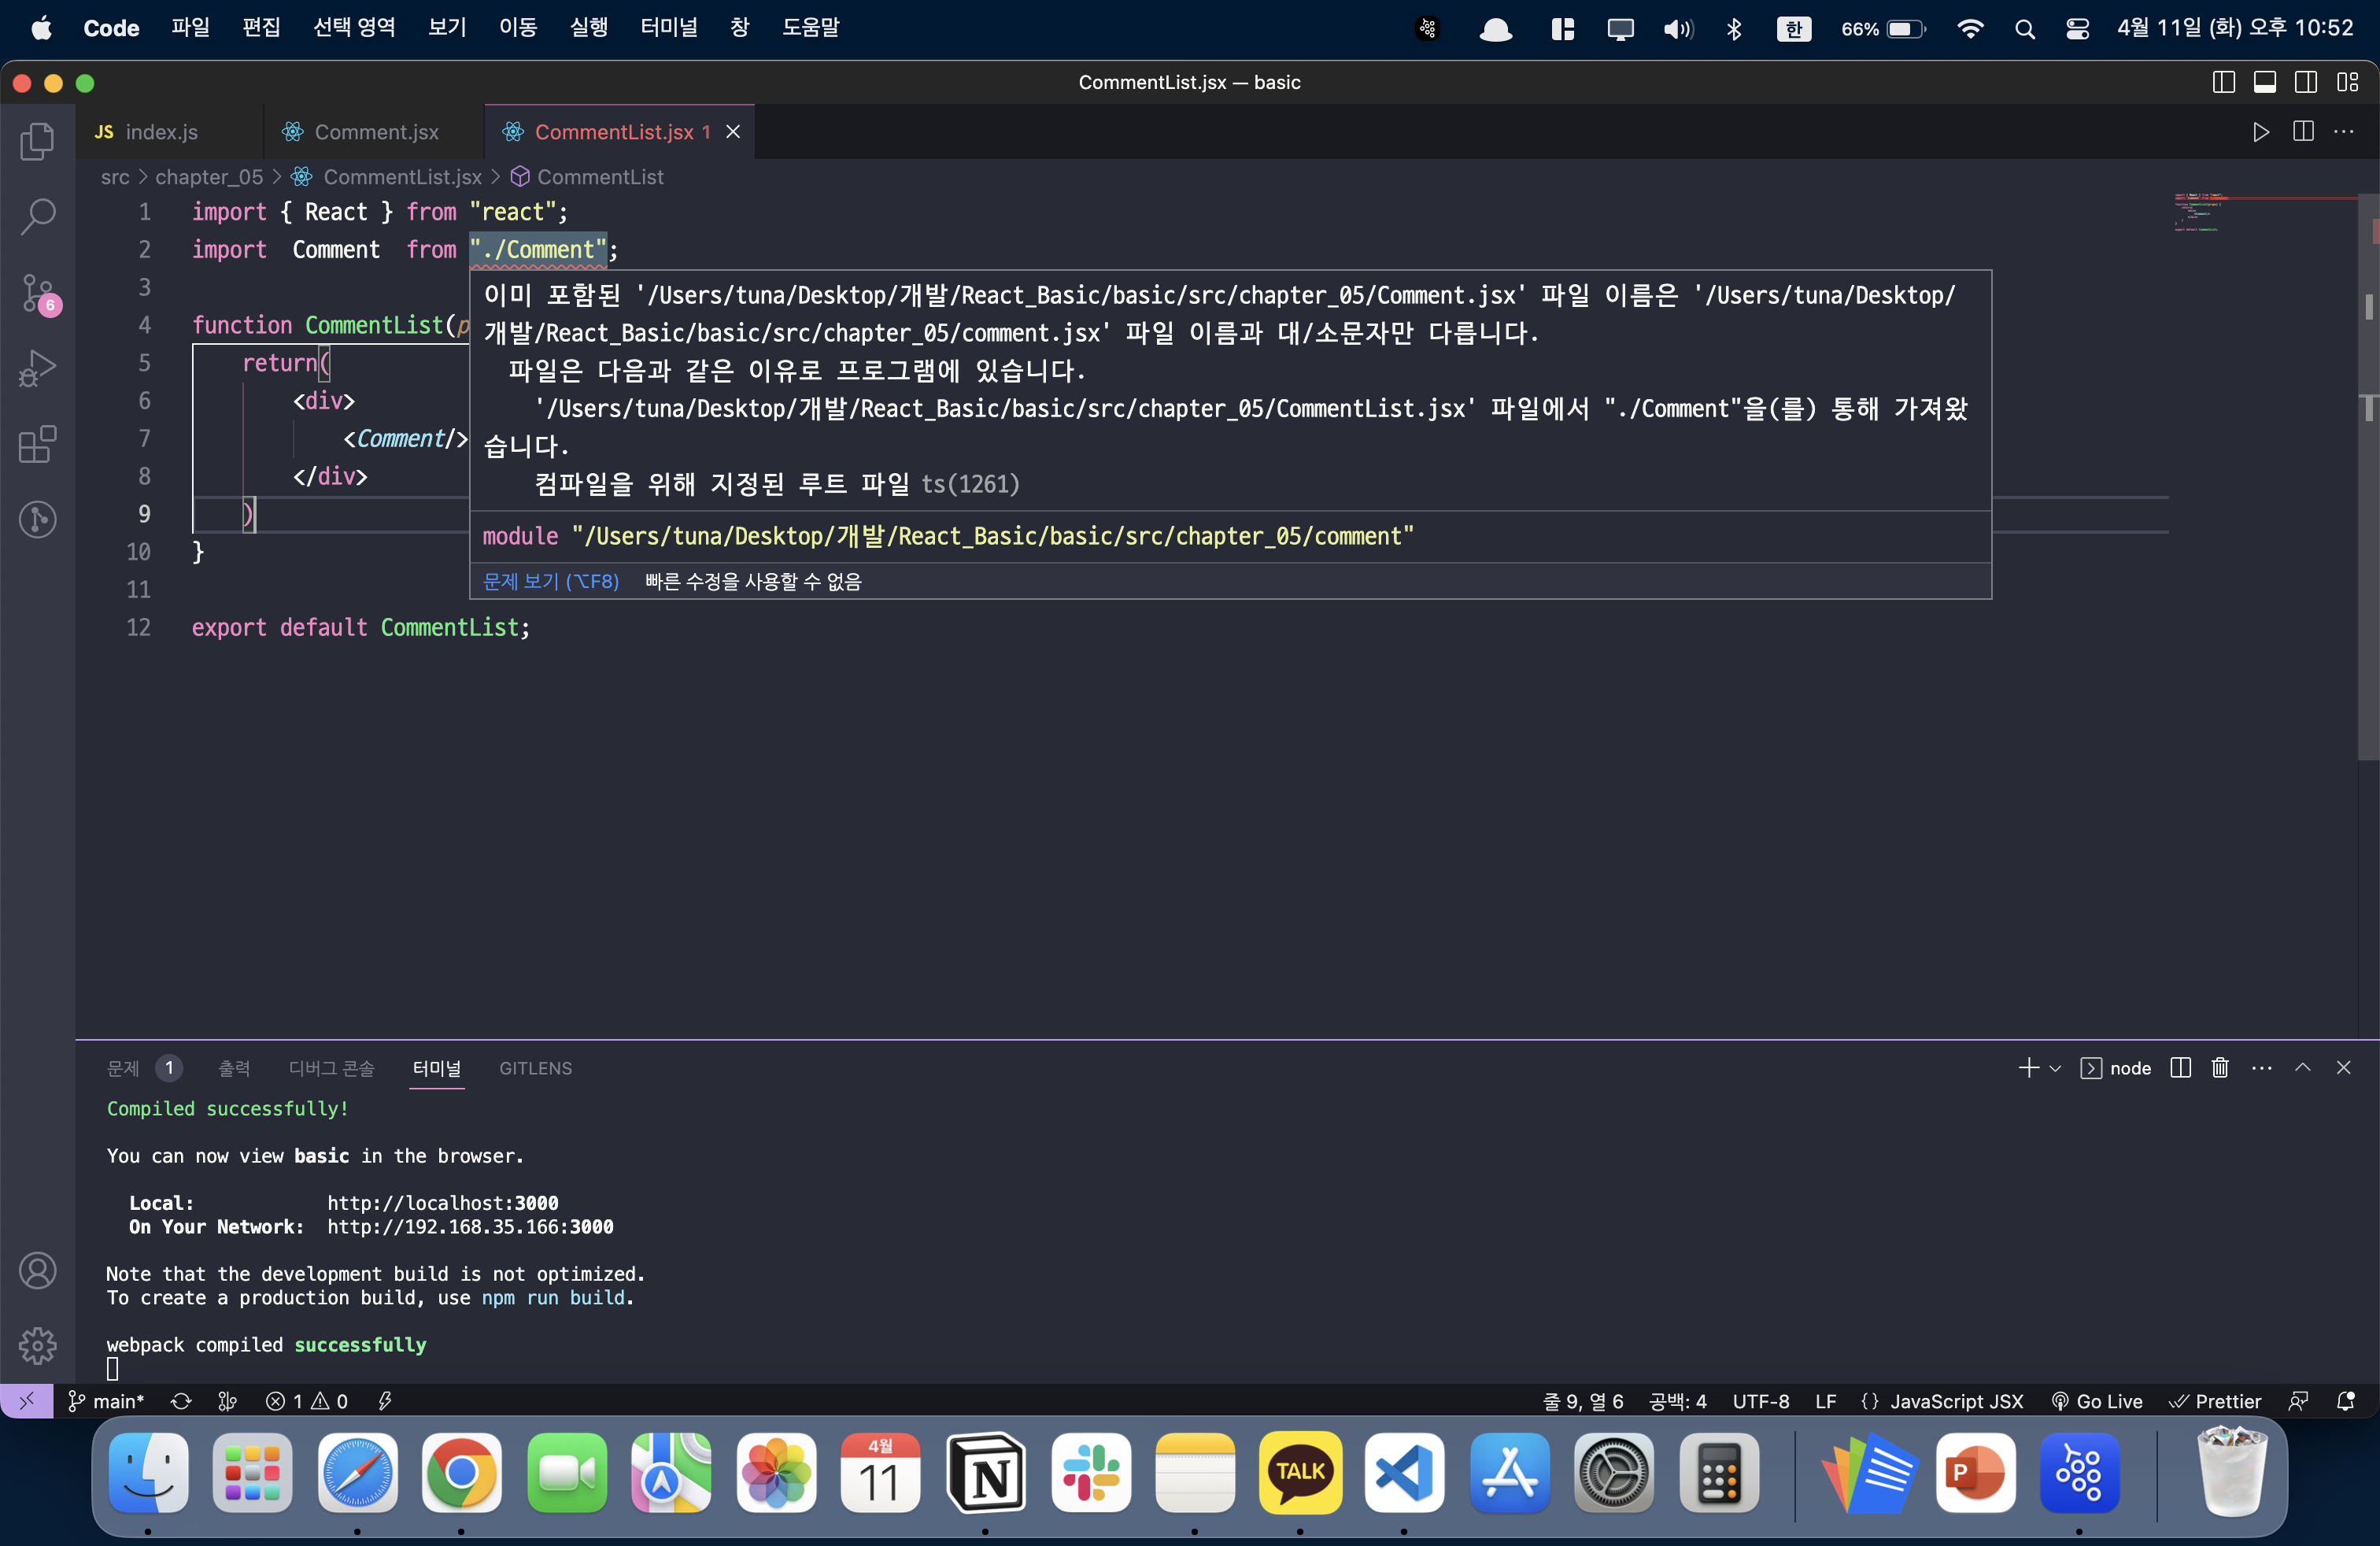Open notifications bell in status bar

2345,1401
